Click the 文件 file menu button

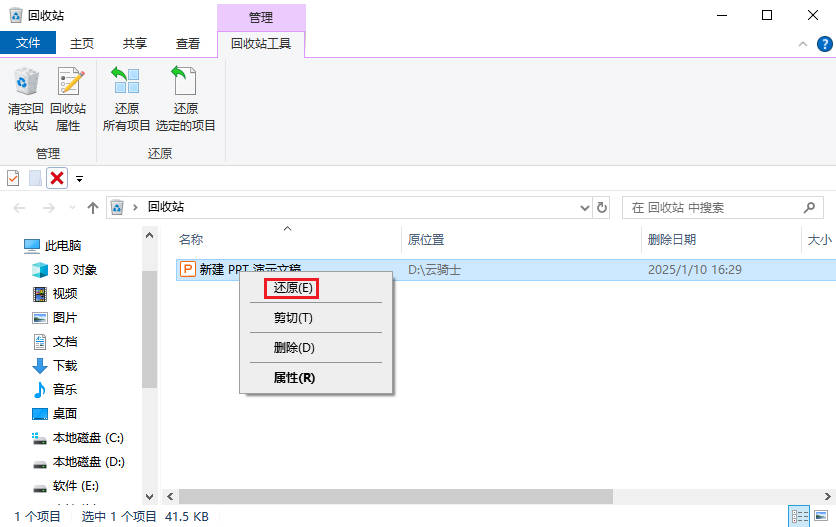pyautogui.click(x=28, y=44)
